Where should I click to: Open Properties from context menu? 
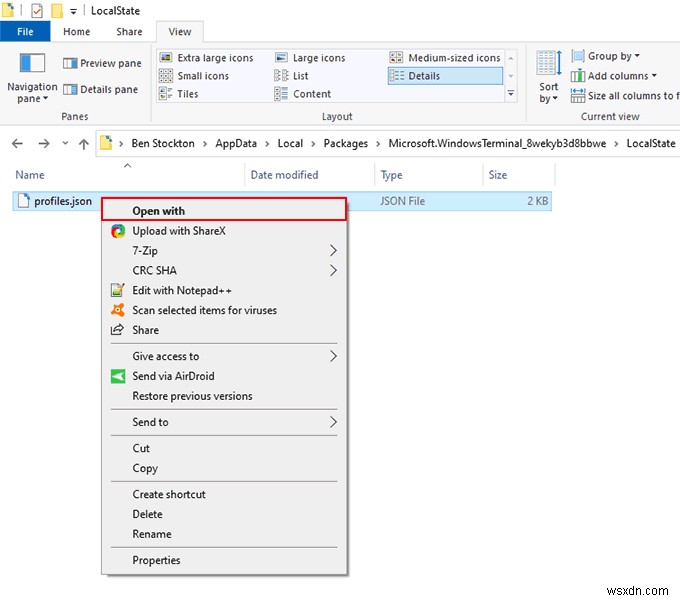224,560
